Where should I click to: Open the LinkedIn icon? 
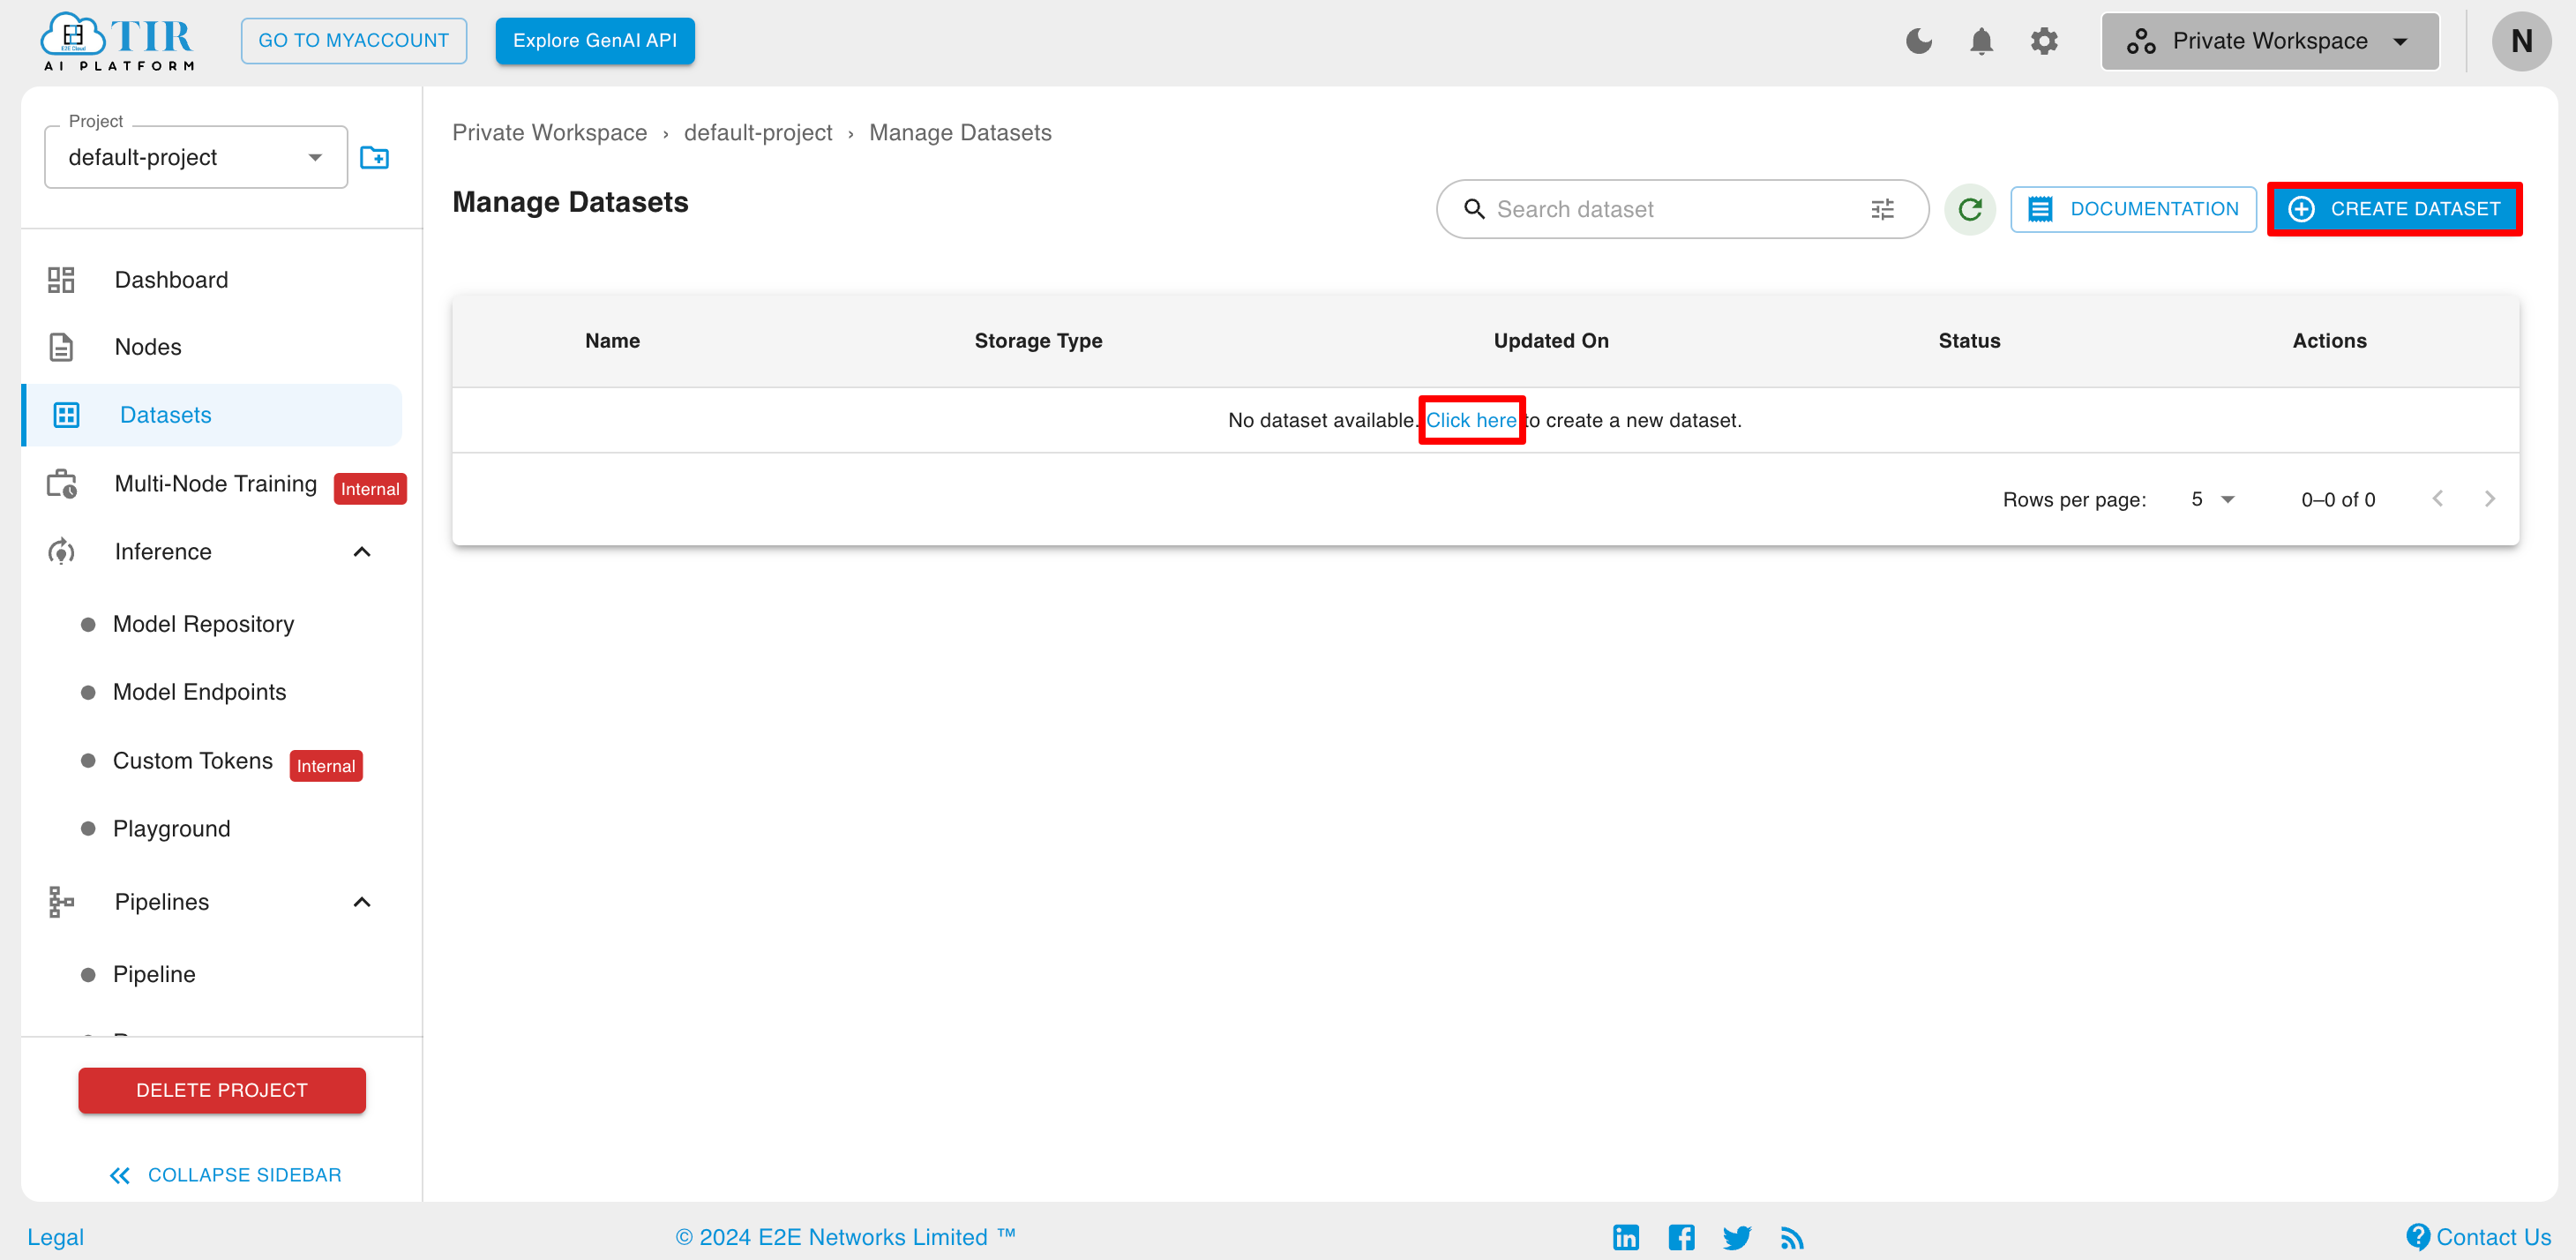tap(1626, 1237)
